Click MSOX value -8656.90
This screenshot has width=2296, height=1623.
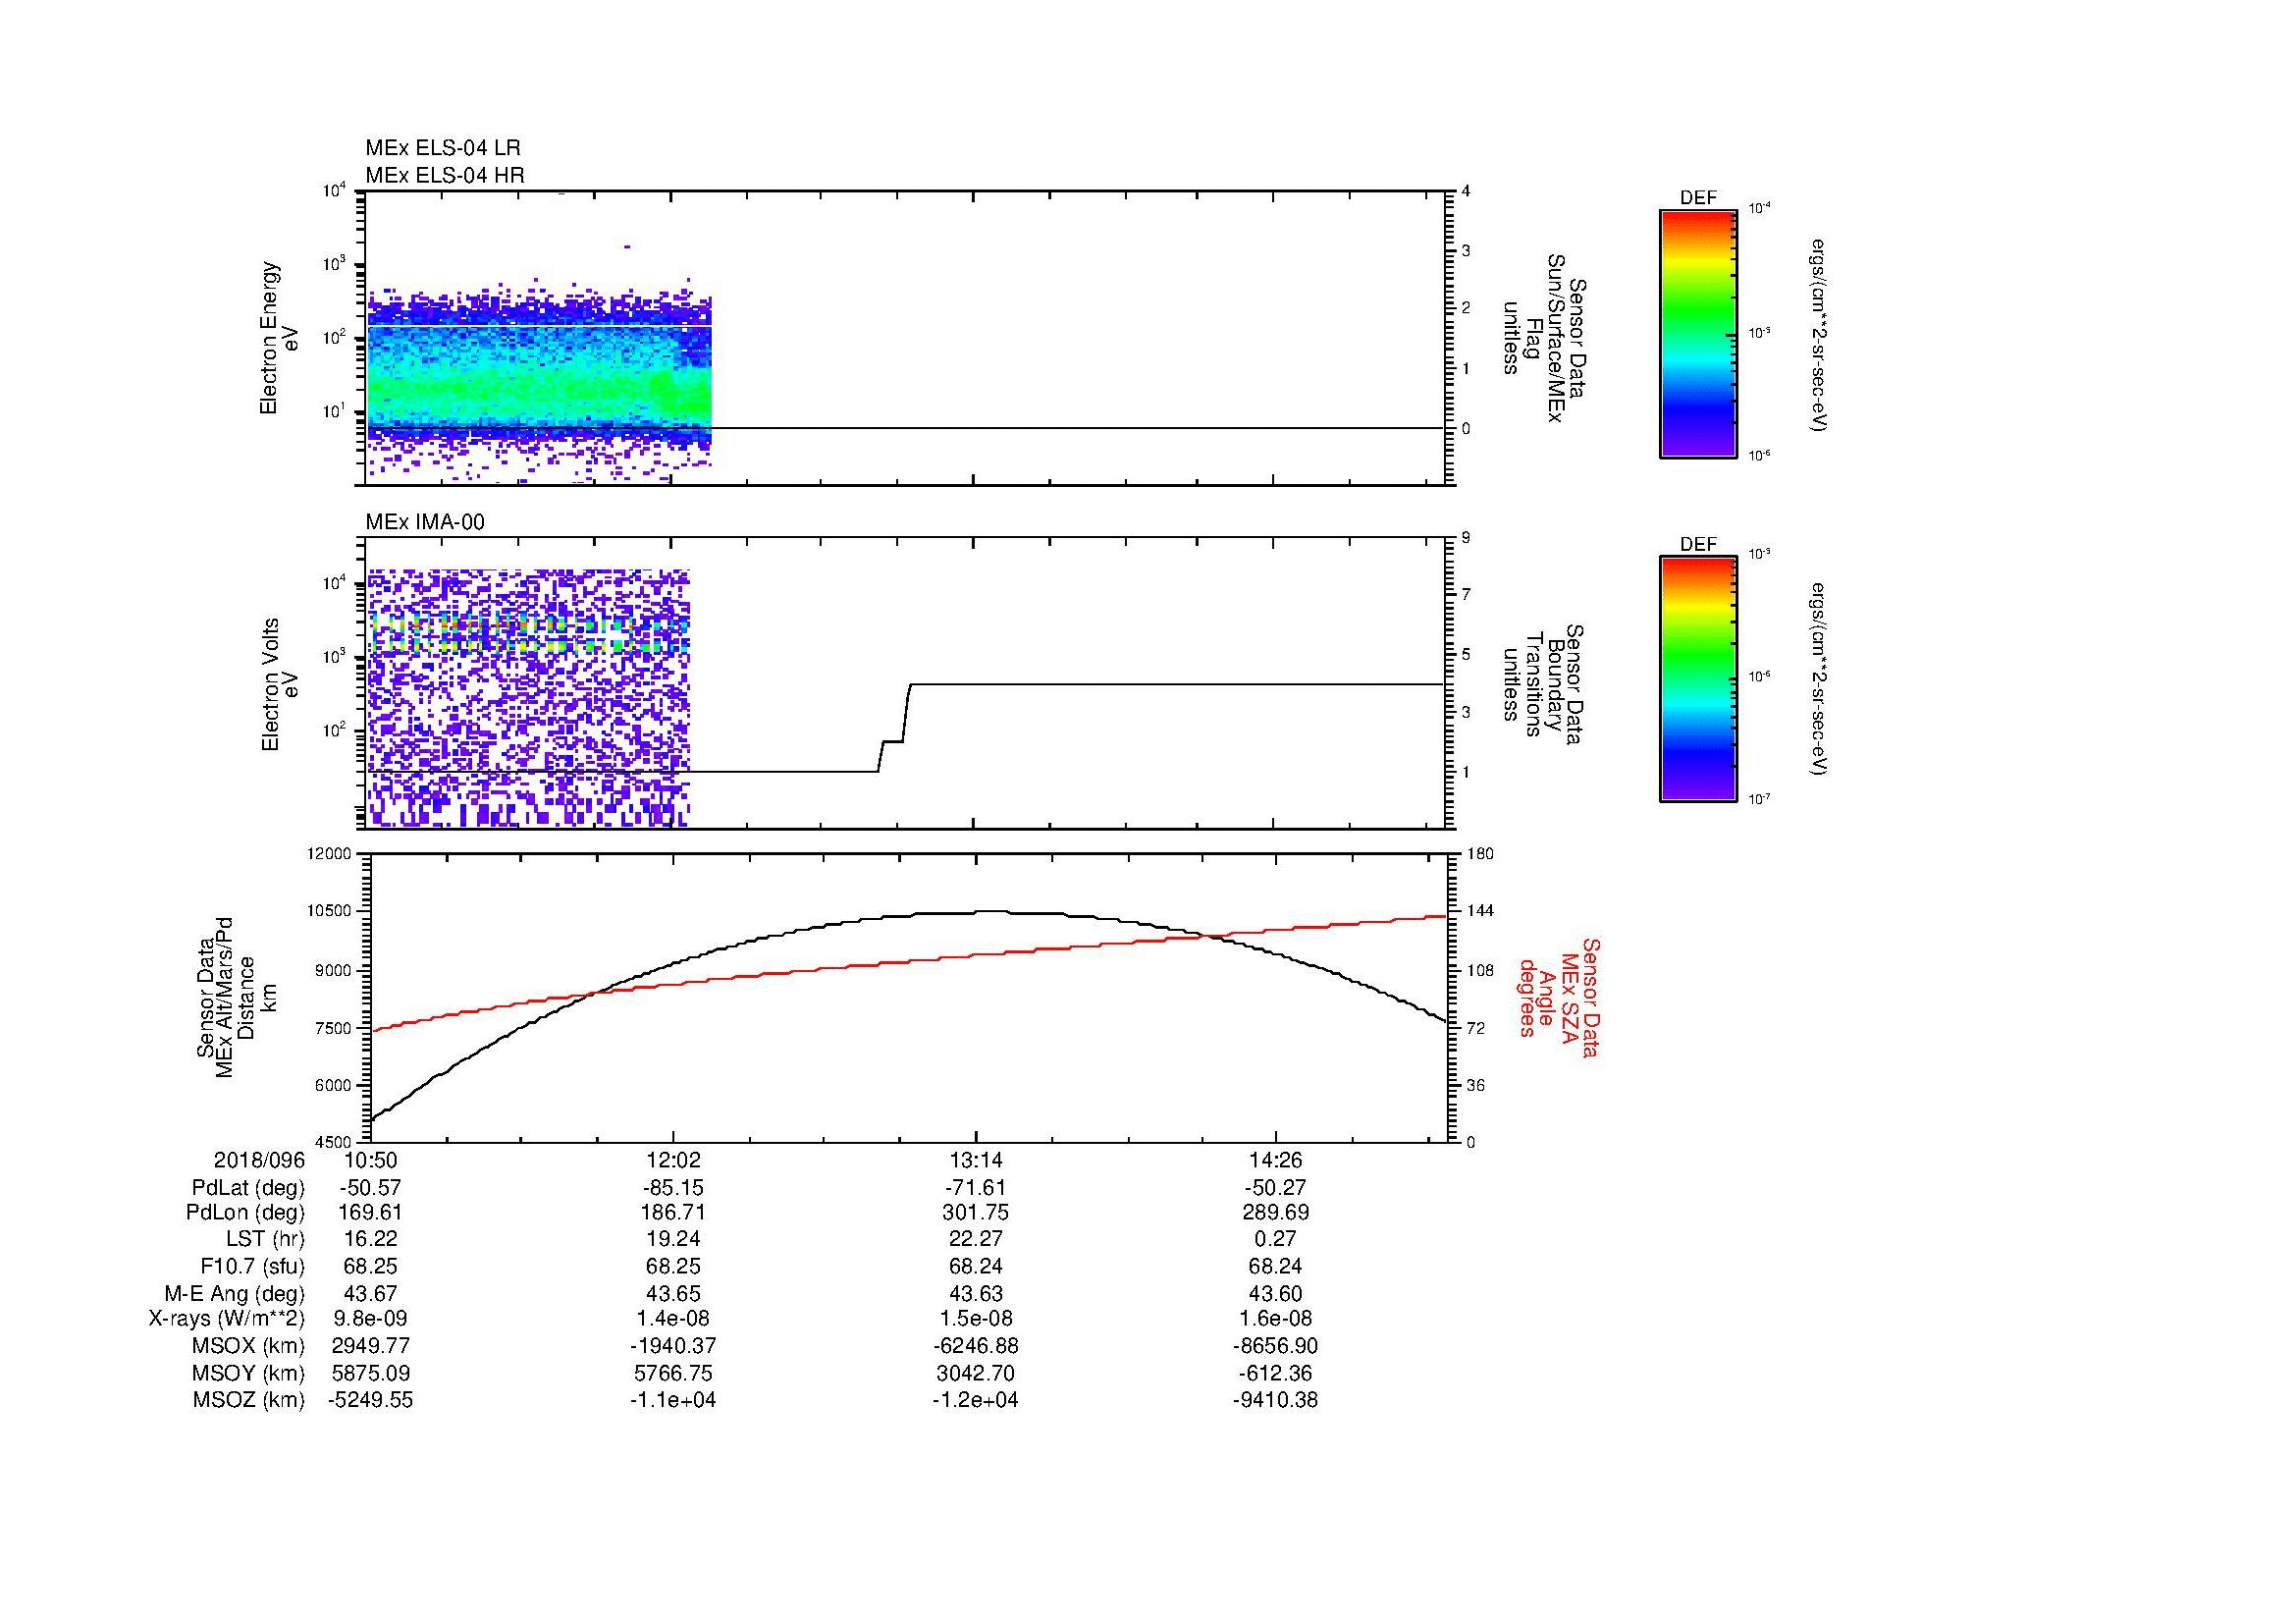pos(1276,1347)
